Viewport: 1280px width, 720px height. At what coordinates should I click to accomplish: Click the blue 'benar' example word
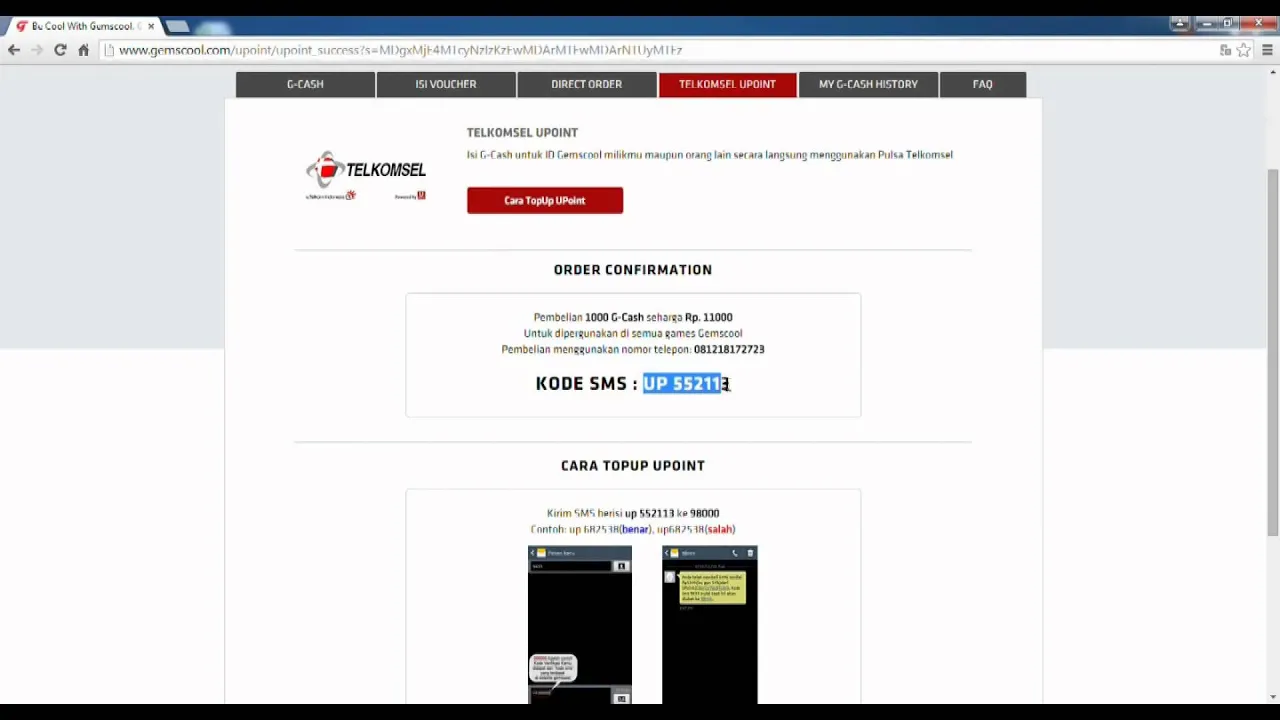[x=635, y=529]
